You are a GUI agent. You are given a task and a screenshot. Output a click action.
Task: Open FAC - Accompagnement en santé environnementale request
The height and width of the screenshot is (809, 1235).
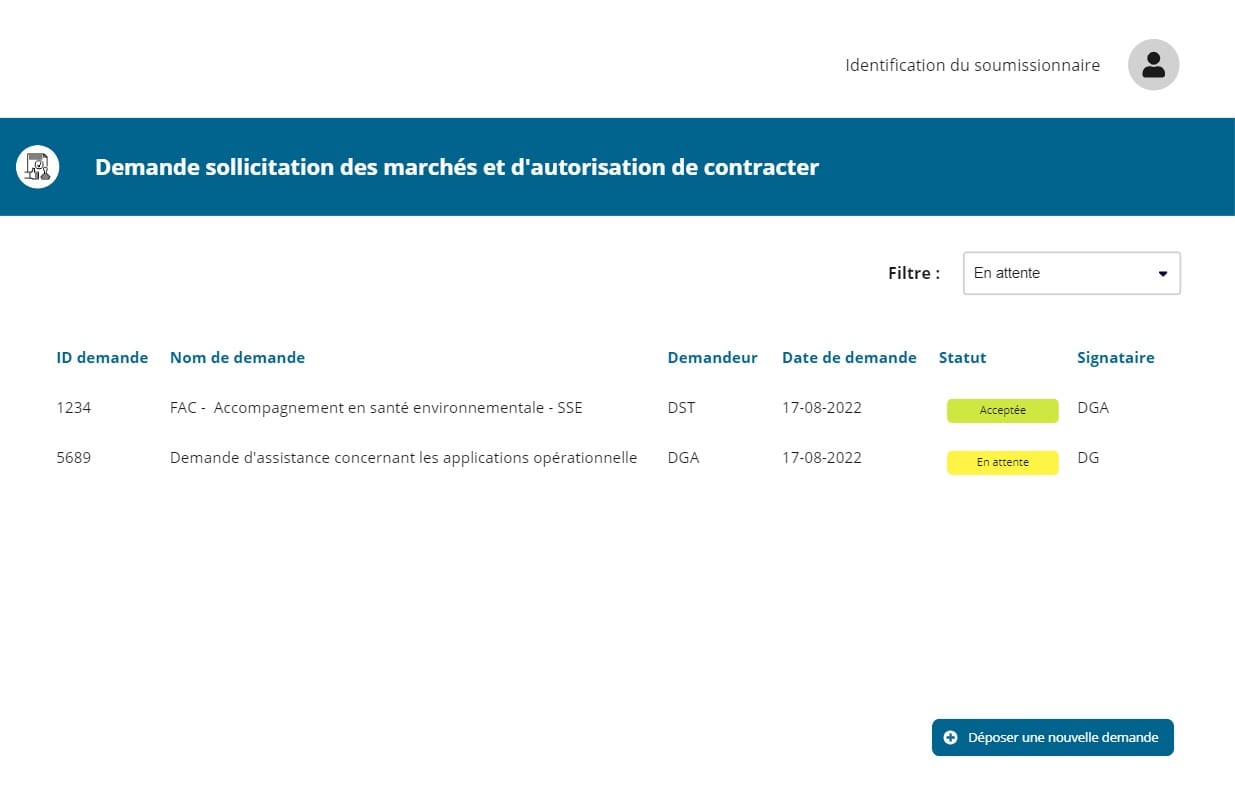pyautogui.click(x=376, y=408)
